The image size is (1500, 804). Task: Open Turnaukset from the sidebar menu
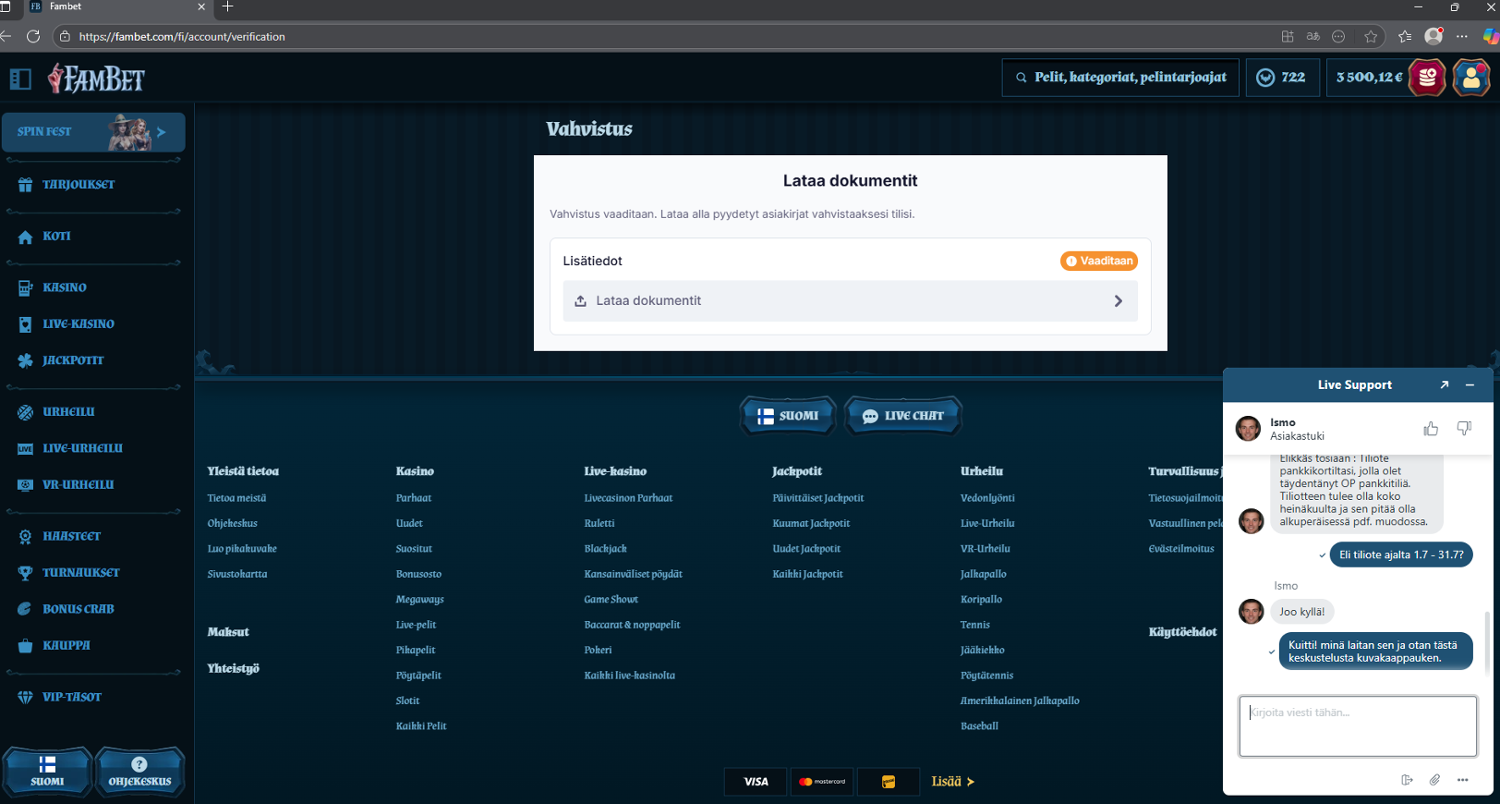[x=80, y=573]
